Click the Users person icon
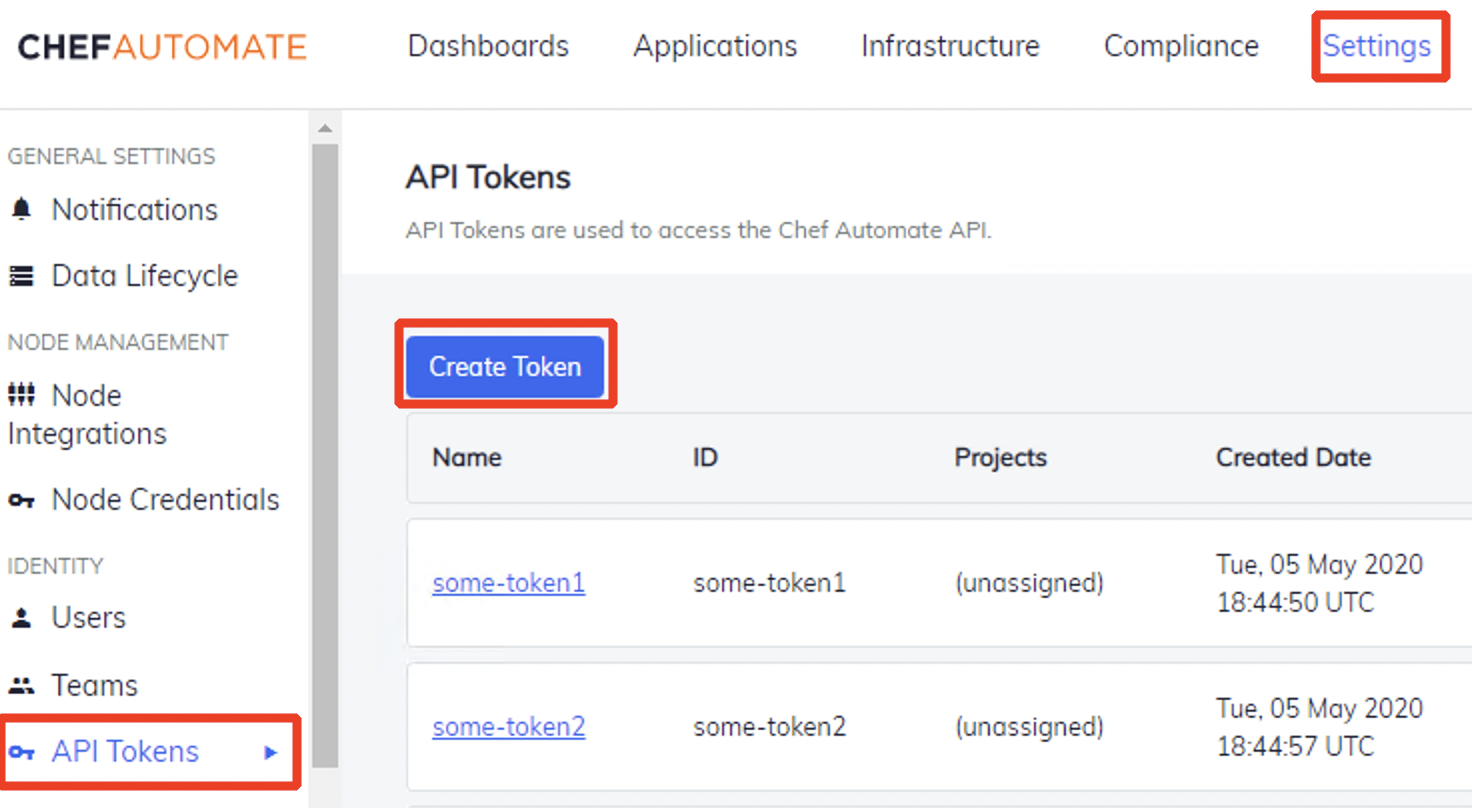 21,617
